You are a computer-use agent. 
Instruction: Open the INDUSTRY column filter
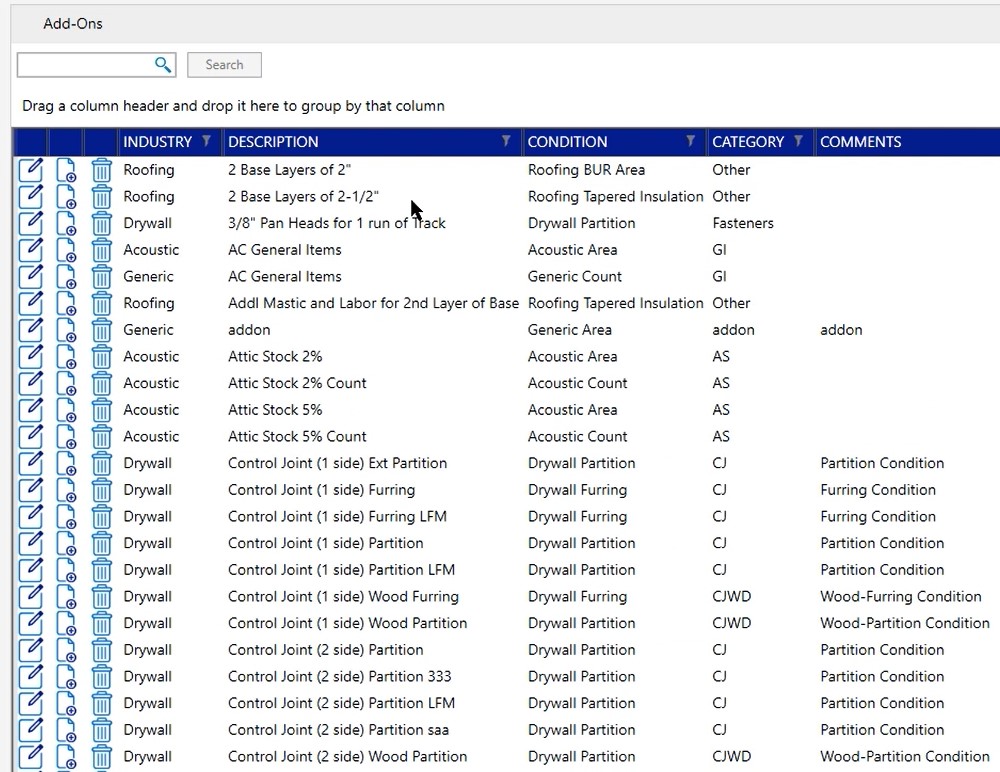pyautogui.click(x=208, y=141)
